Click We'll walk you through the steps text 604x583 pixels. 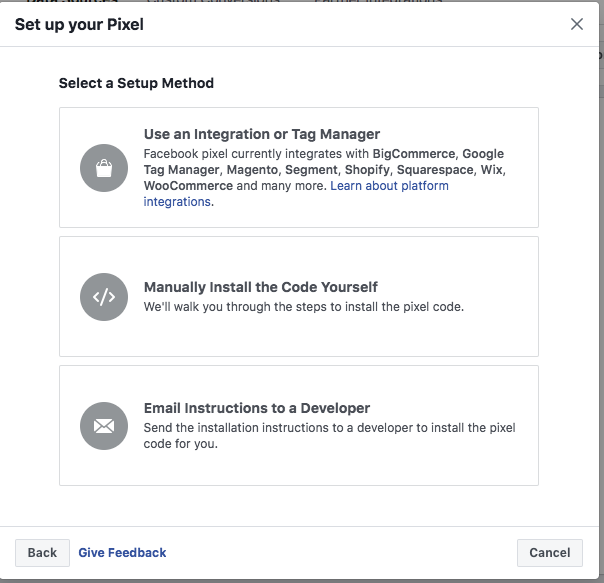(x=304, y=307)
